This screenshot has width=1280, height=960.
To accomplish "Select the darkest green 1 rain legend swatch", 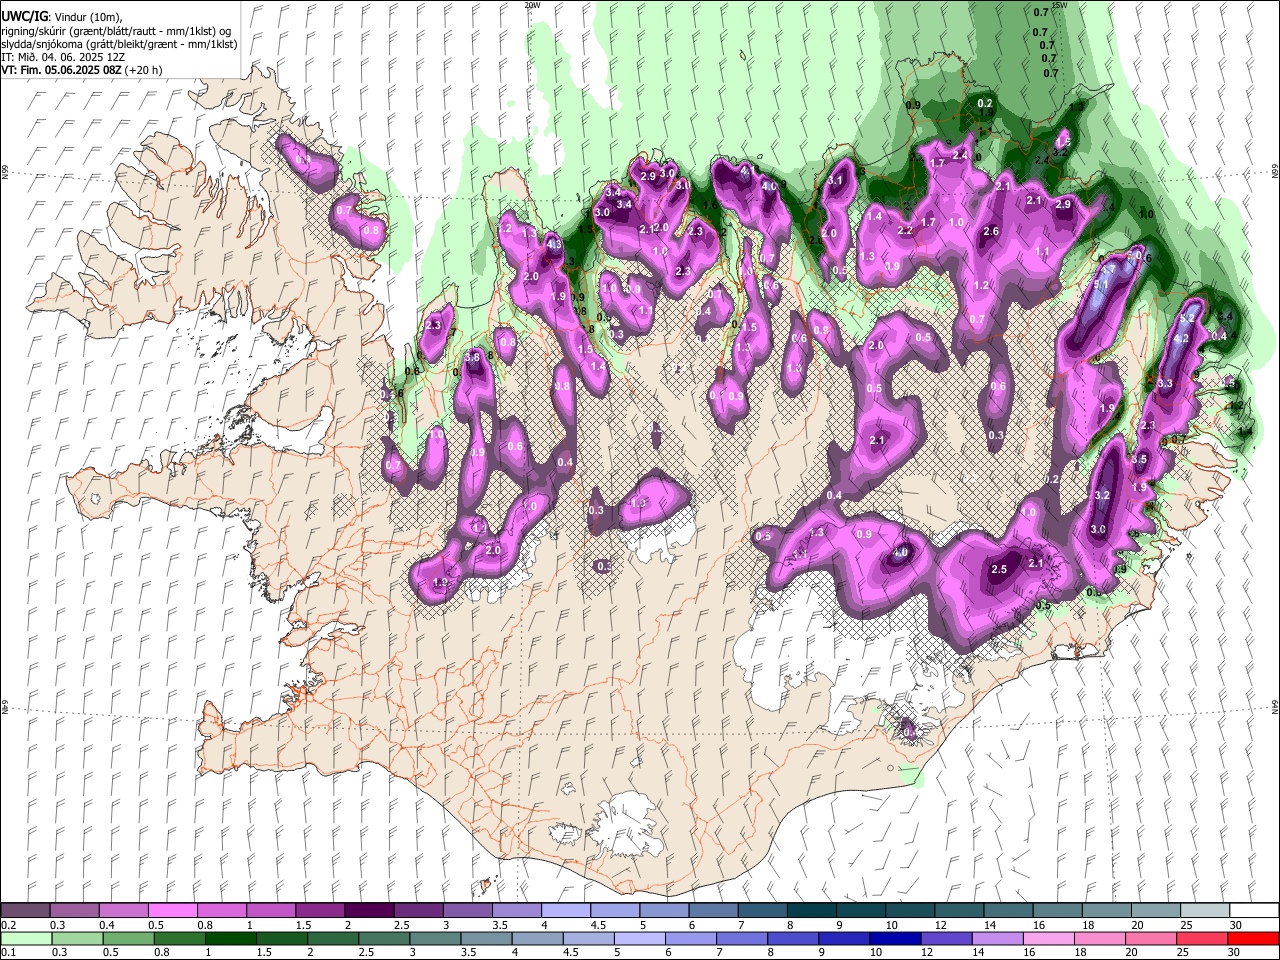I will tap(231, 938).
